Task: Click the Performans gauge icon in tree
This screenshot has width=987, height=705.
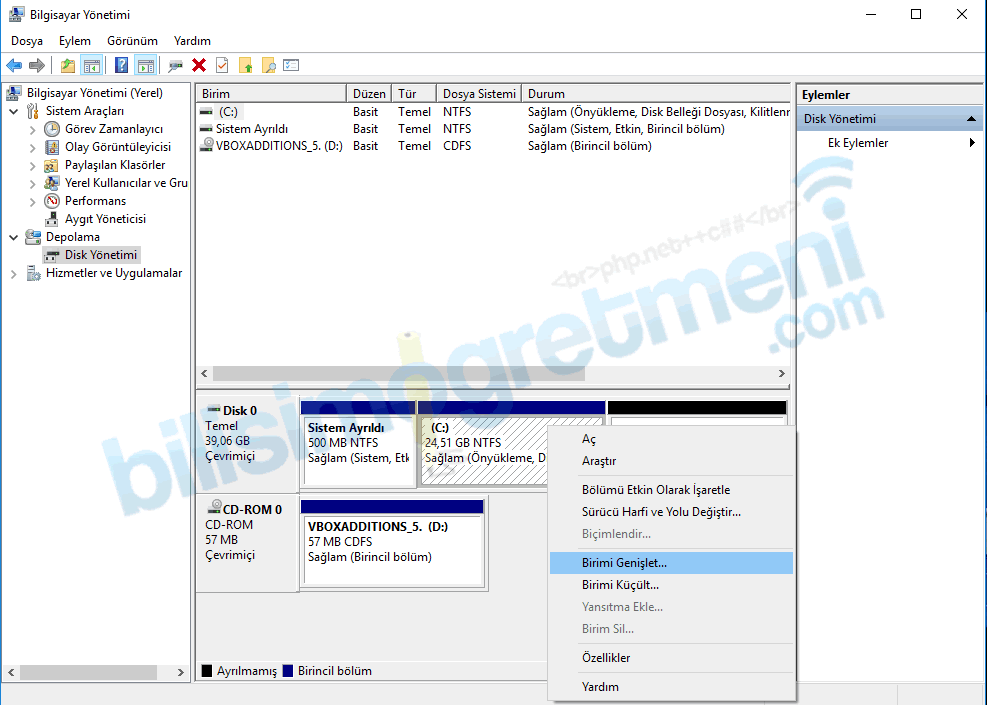Action: tap(53, 201)
